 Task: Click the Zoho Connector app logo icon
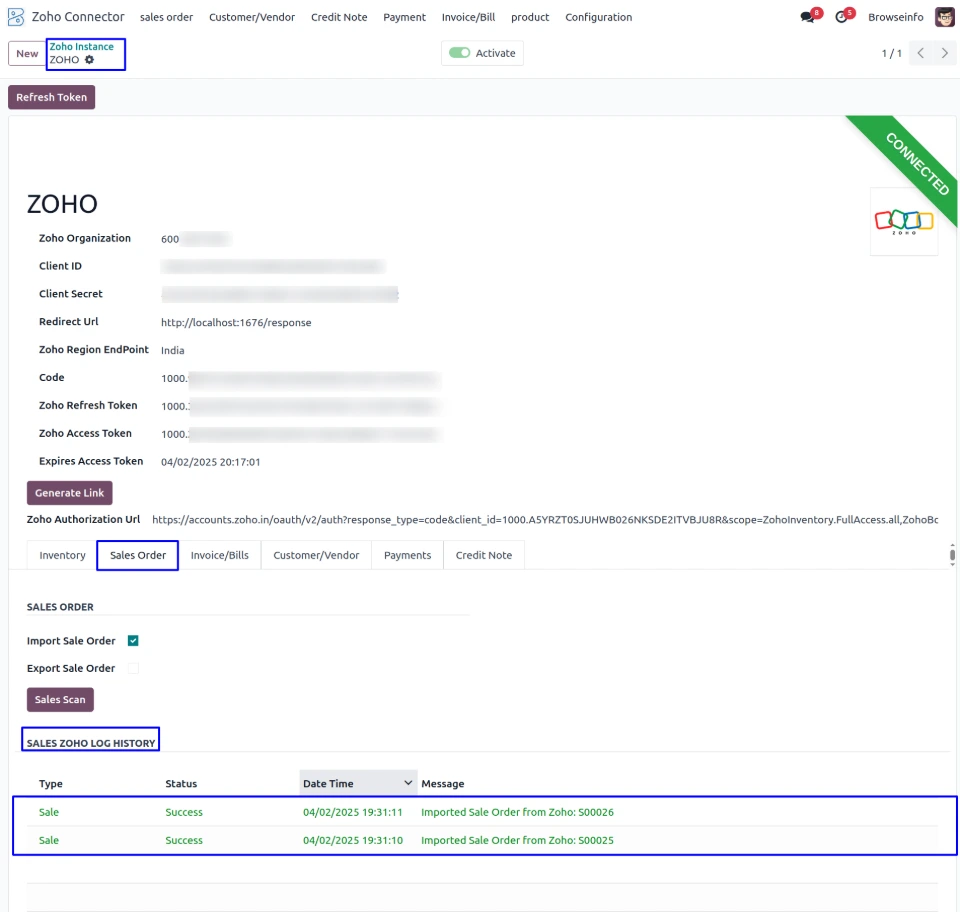click(16, 17)
